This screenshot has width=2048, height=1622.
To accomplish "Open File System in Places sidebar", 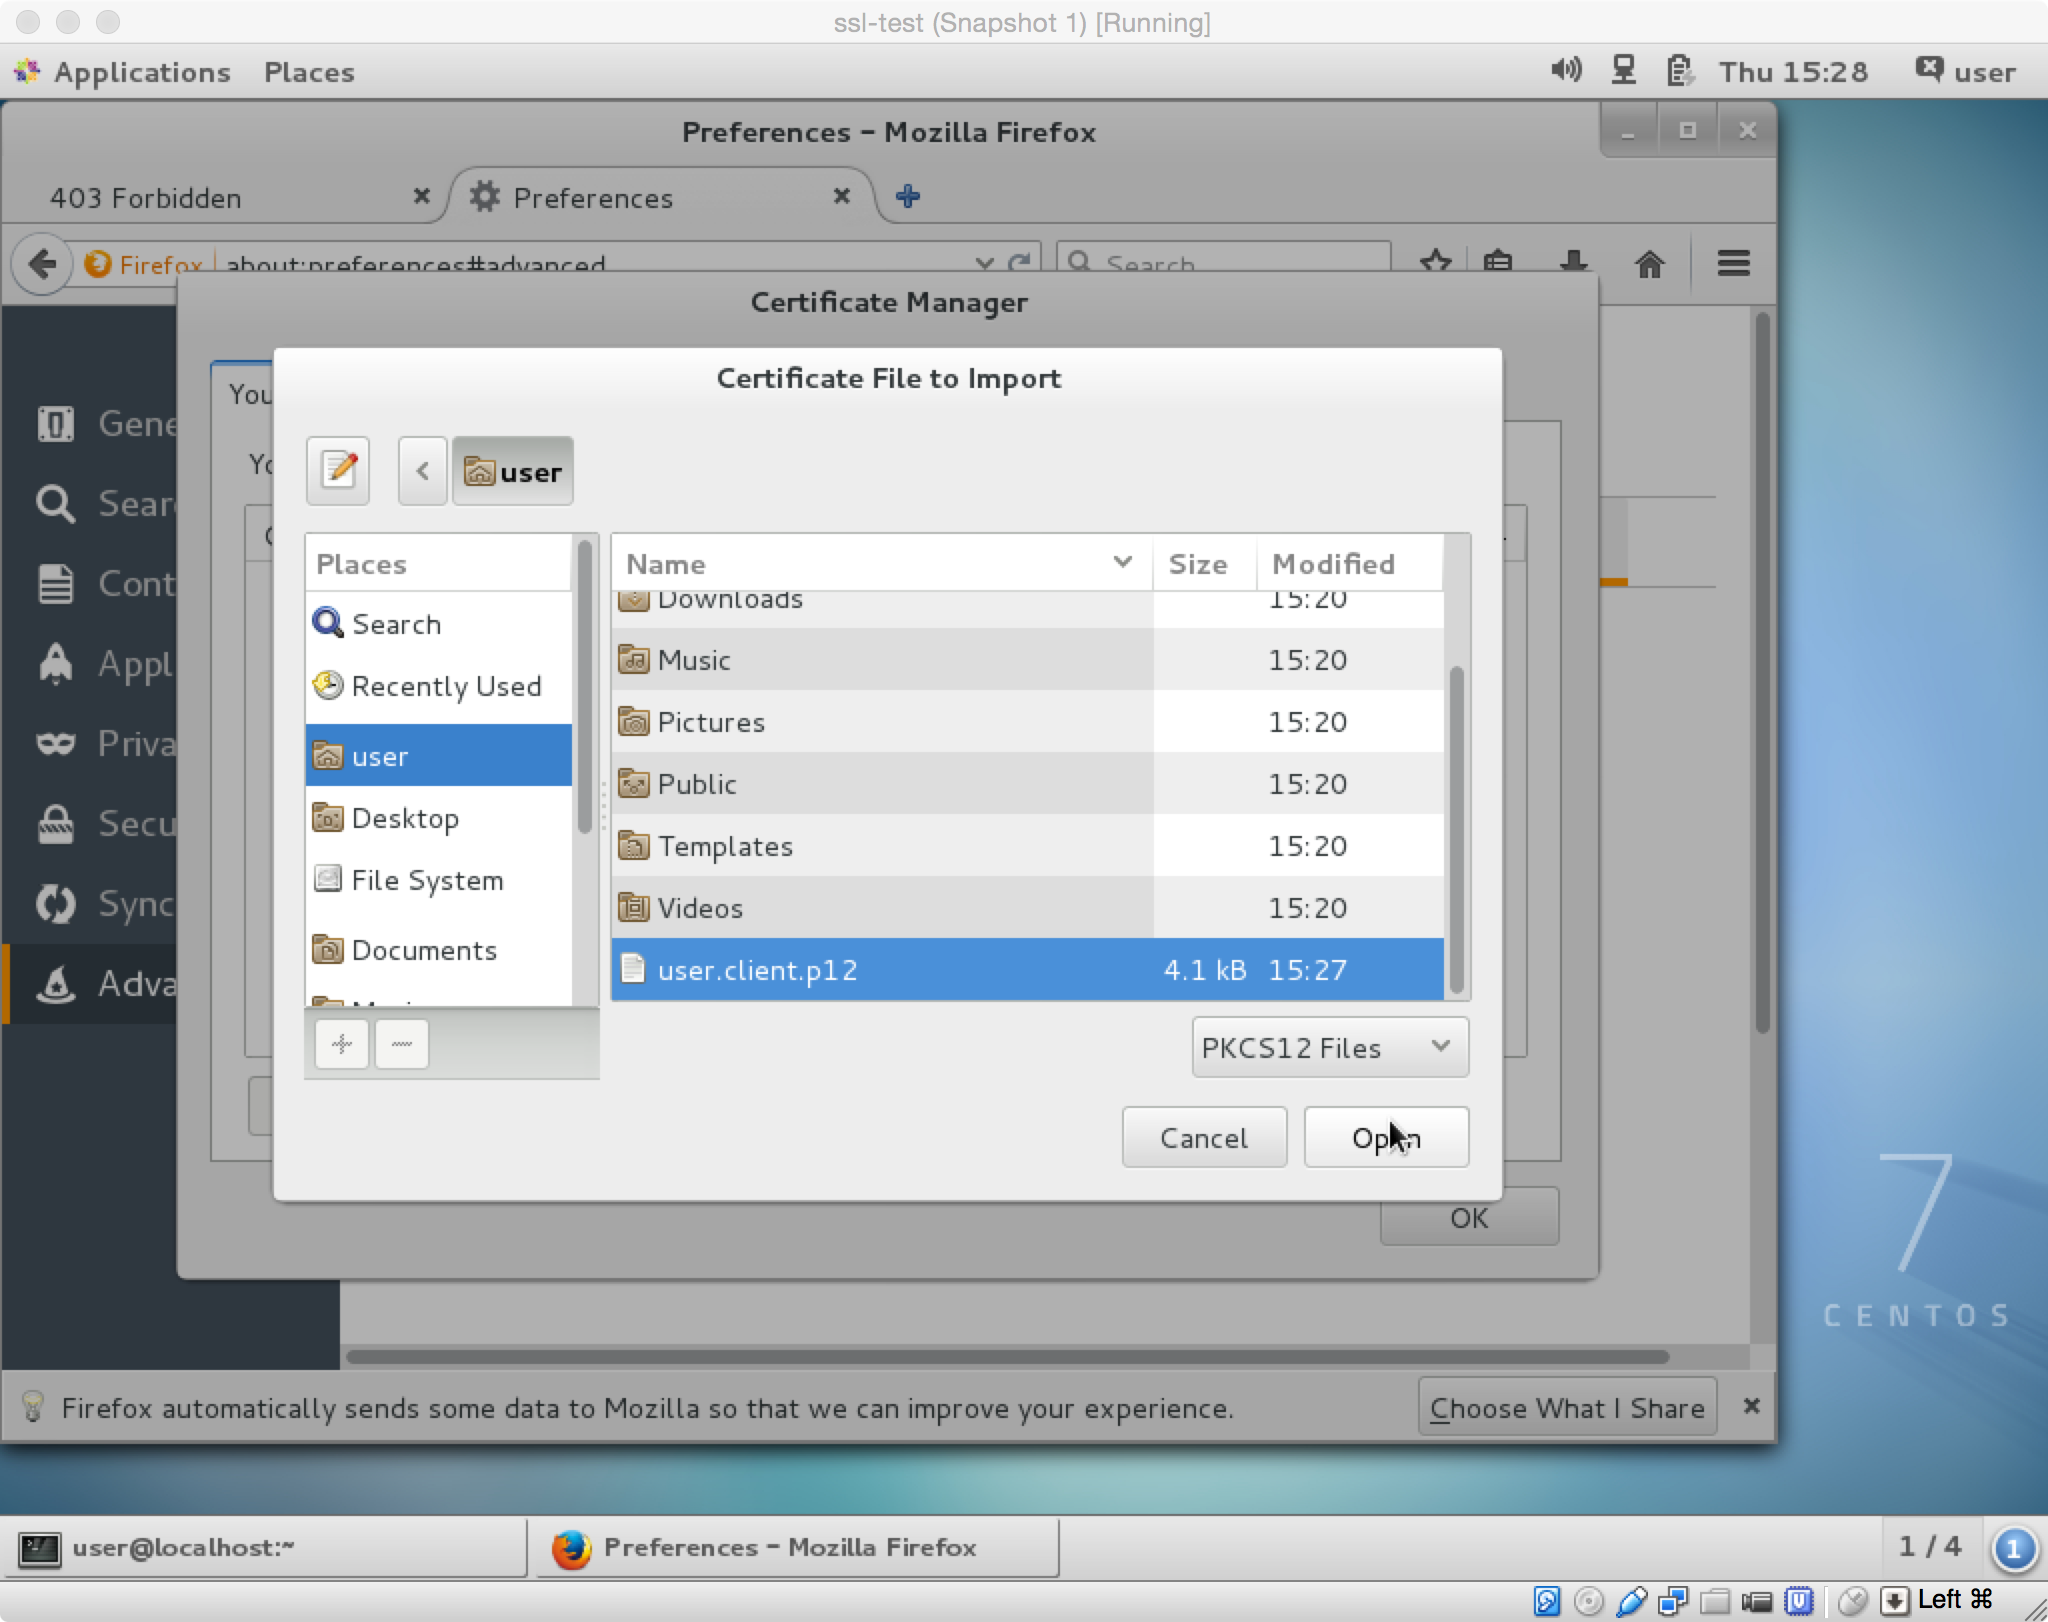I will point(439,880).
